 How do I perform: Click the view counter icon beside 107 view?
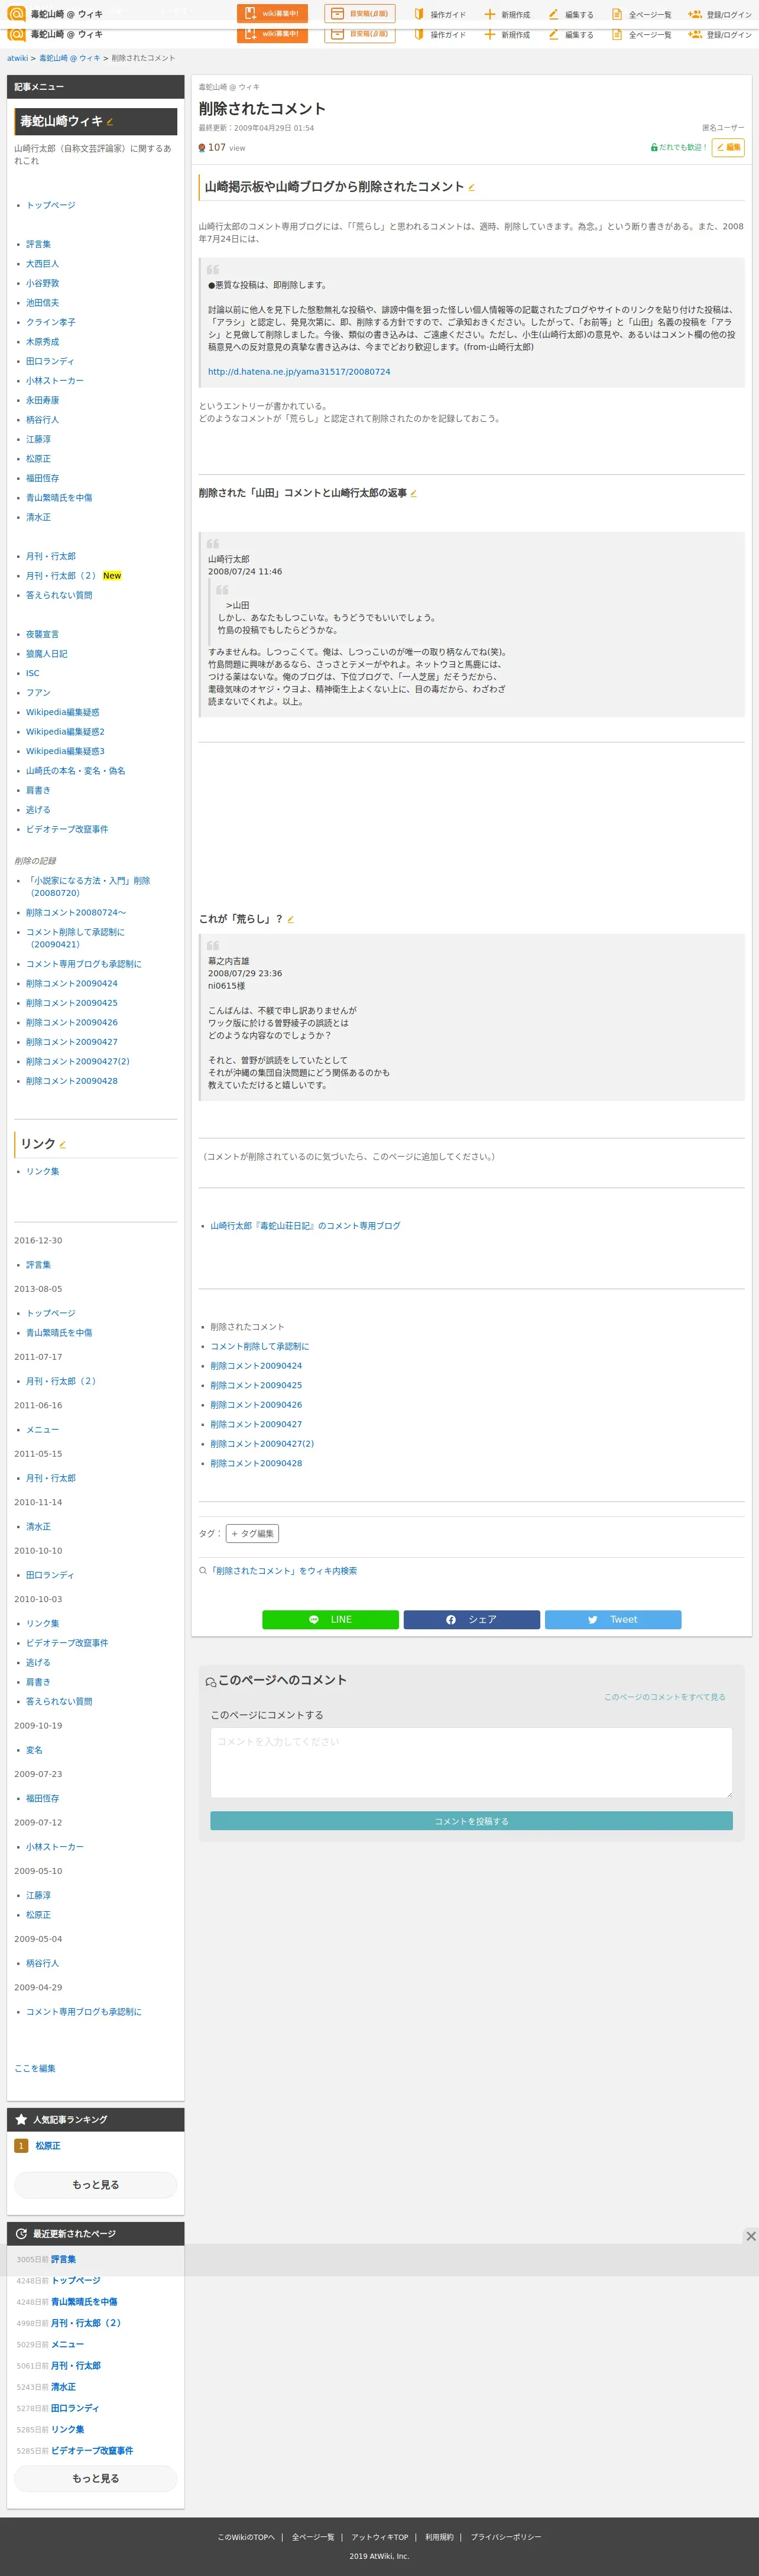[202, 148]
